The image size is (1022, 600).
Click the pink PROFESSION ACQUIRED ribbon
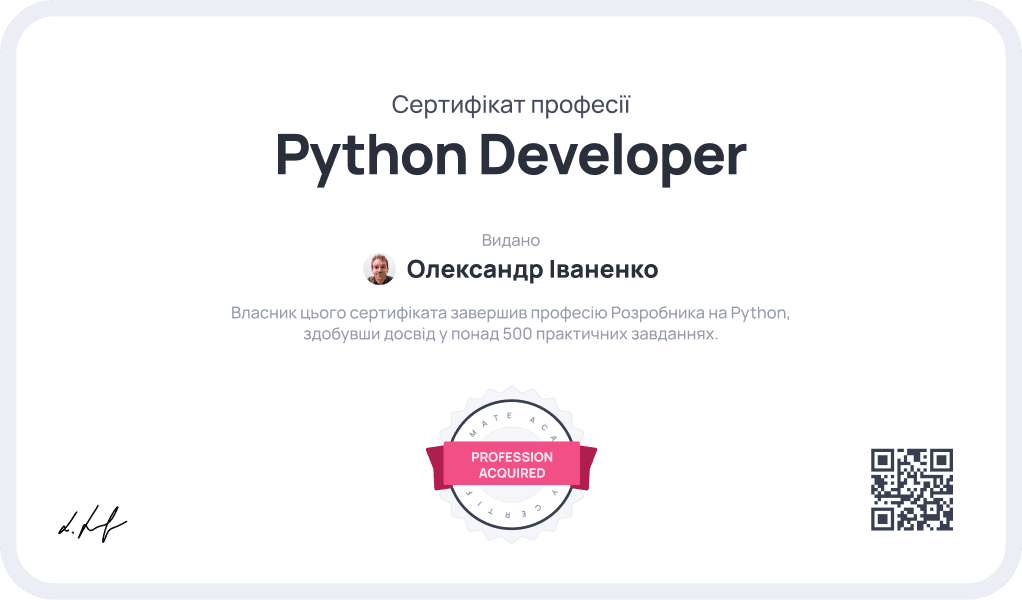(x=512, y=463)
